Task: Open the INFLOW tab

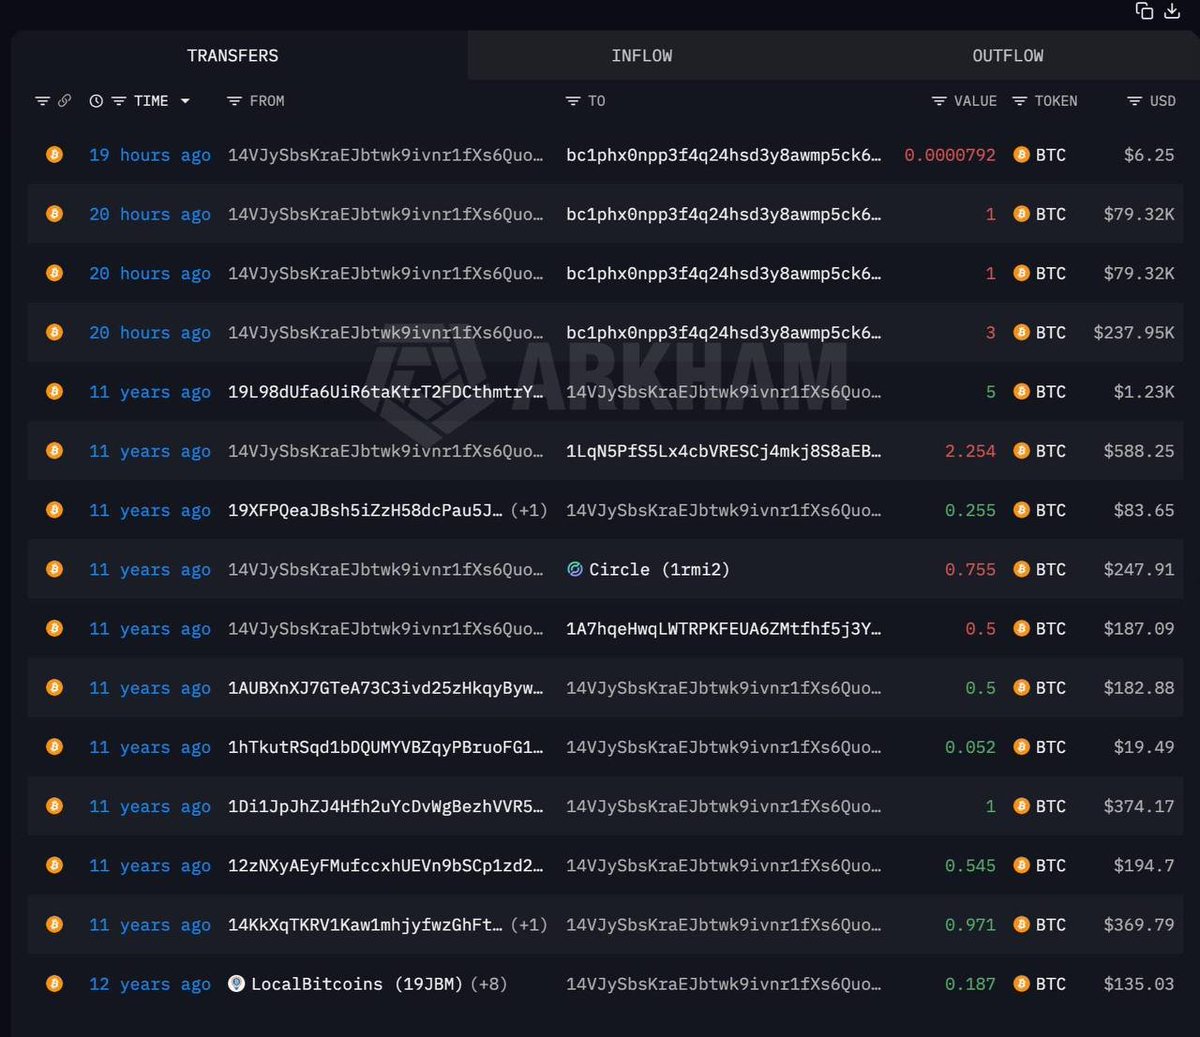Action: (x=642, y=56)
